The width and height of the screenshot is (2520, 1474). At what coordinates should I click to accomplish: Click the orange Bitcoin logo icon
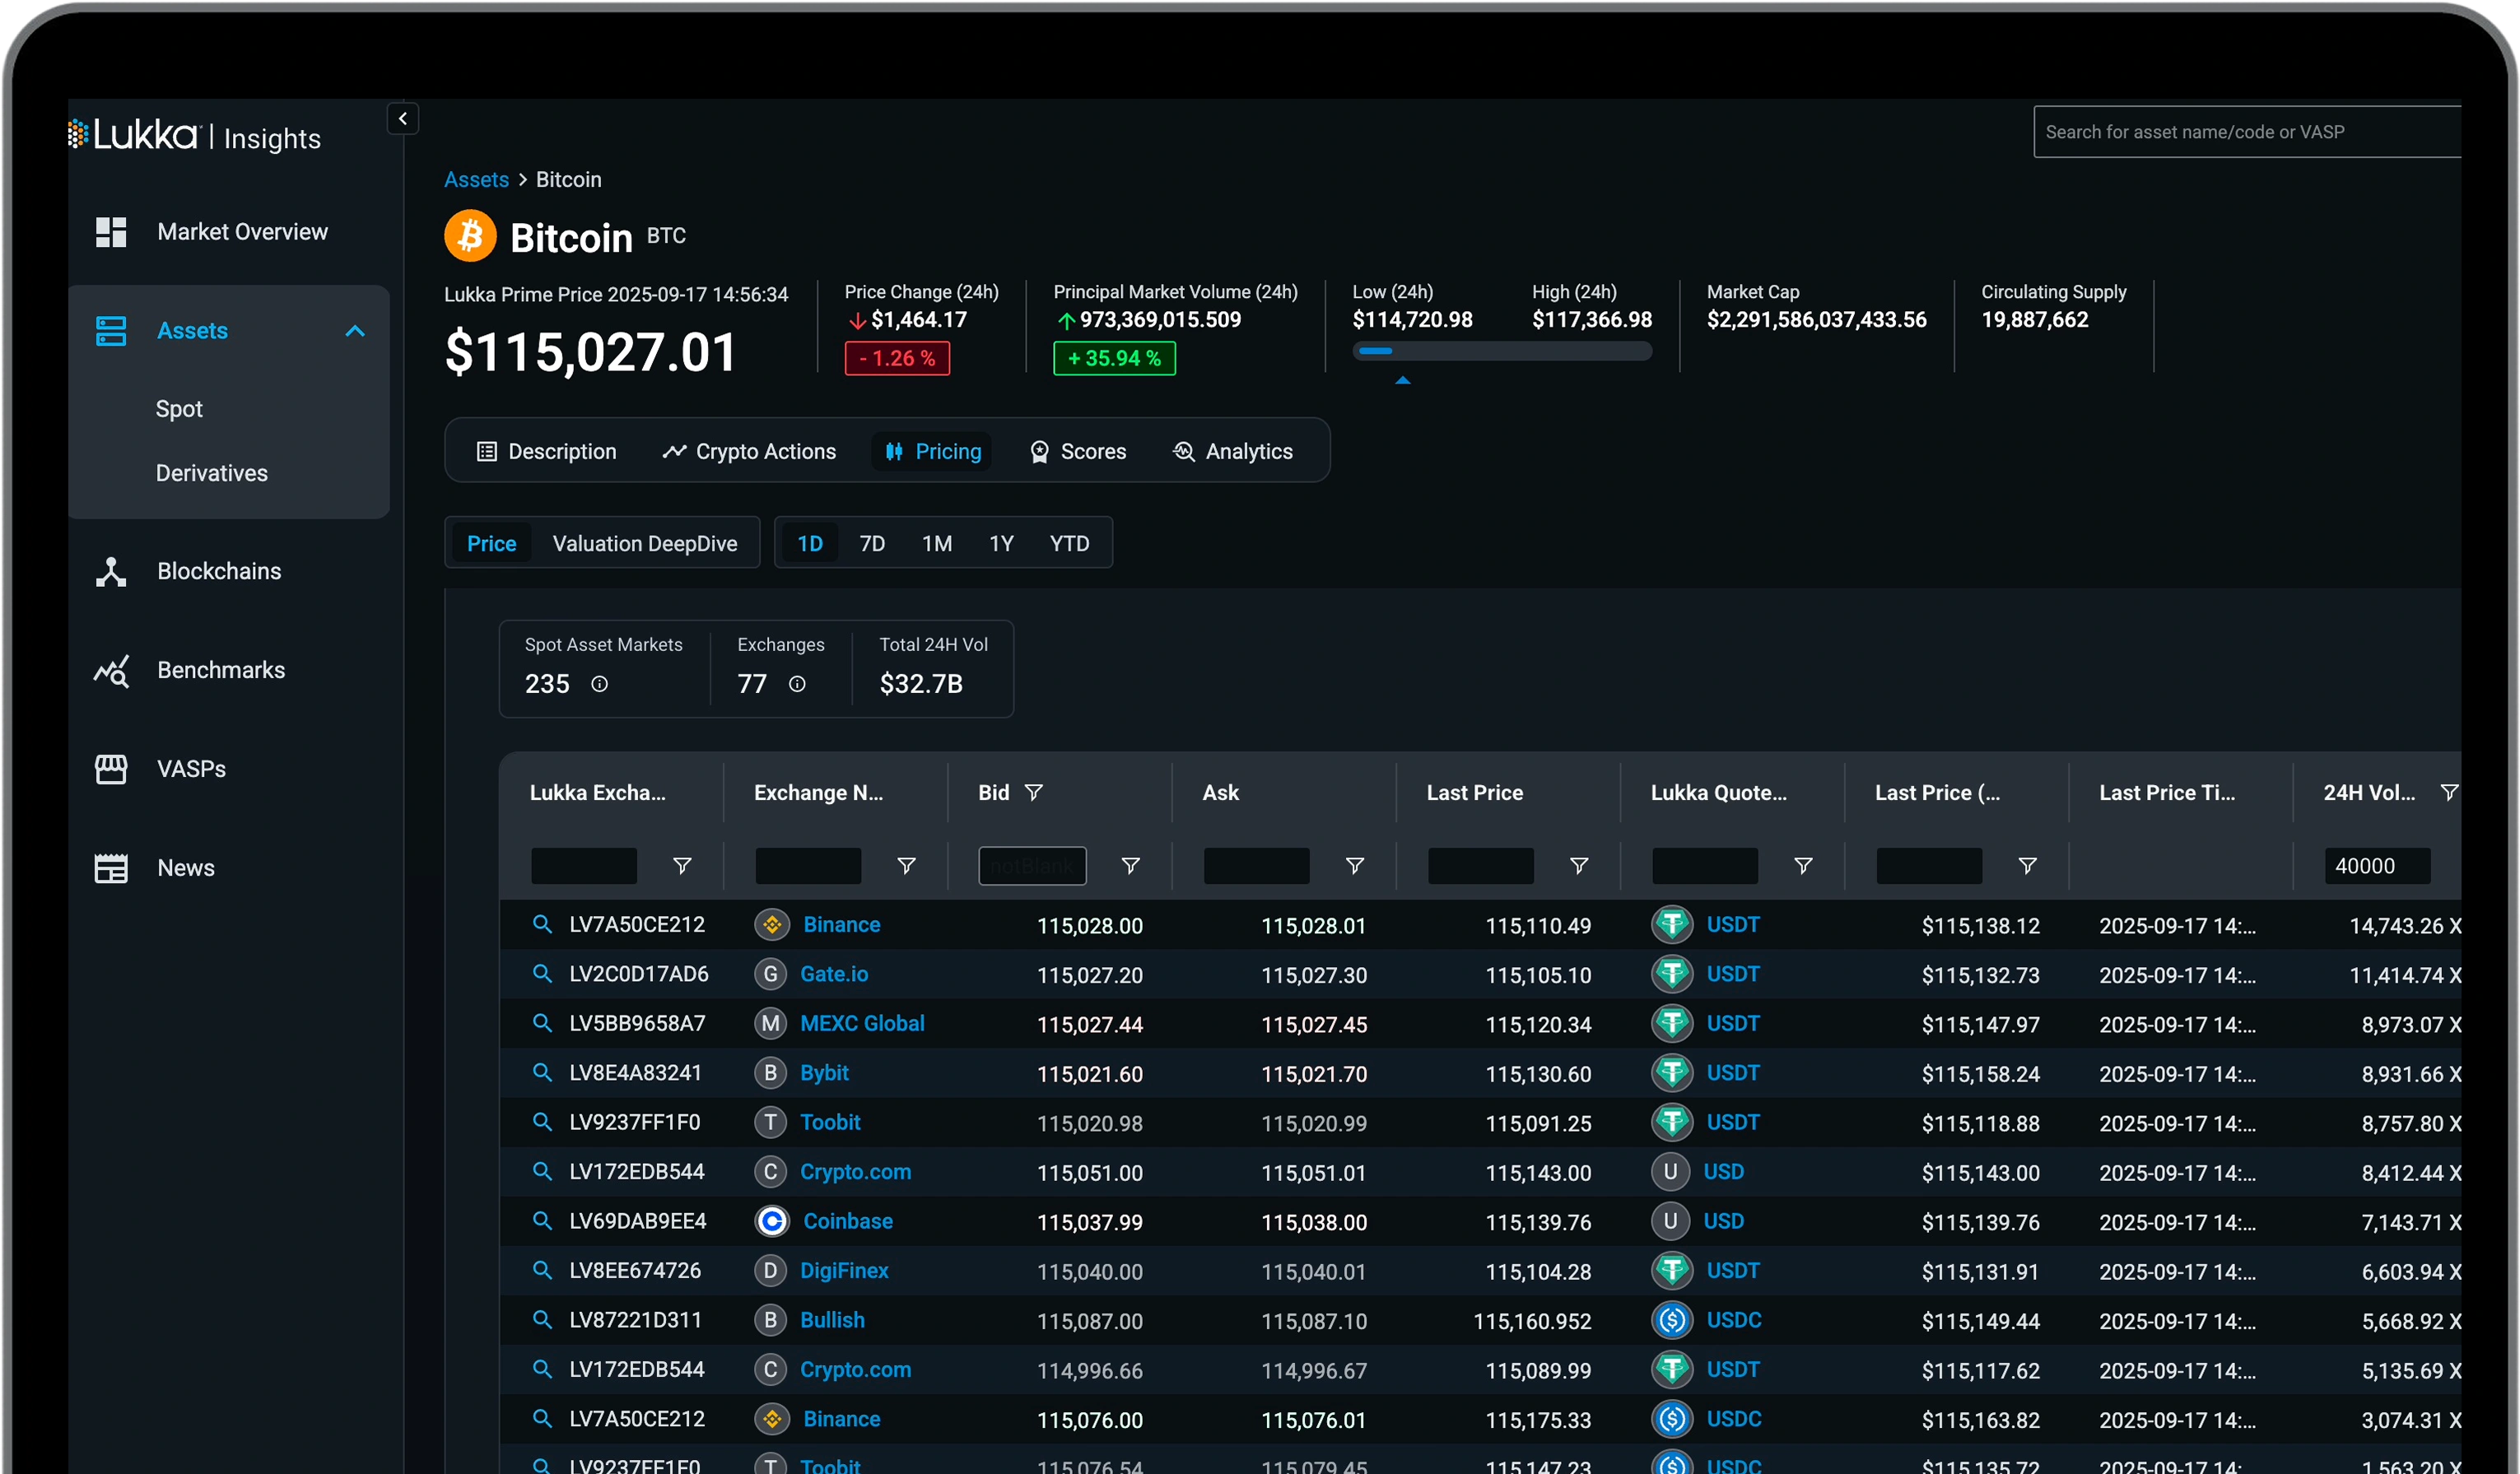(x=470, y=236)
